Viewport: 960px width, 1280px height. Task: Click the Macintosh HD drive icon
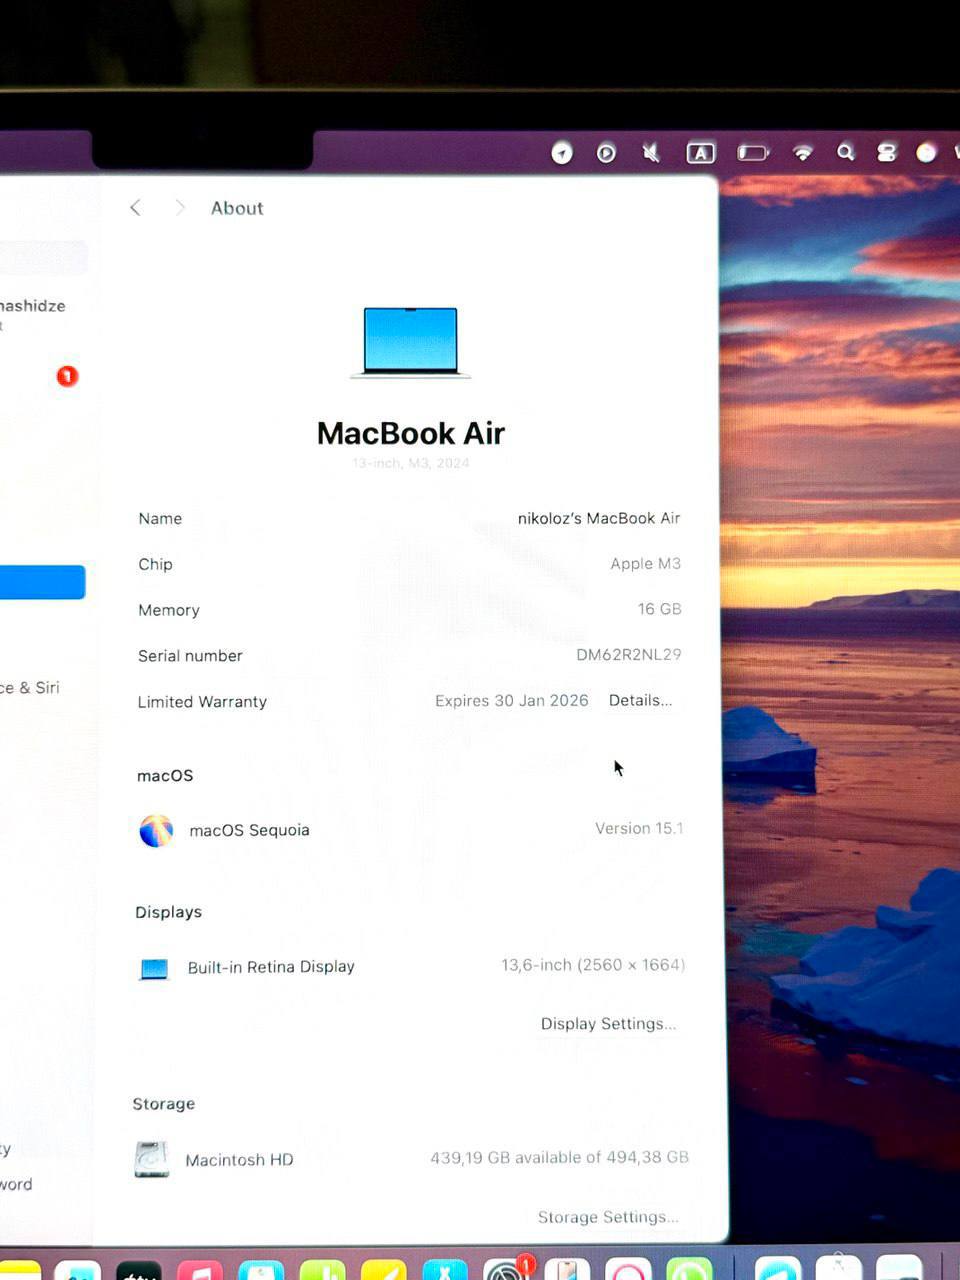click(151, 1160)
